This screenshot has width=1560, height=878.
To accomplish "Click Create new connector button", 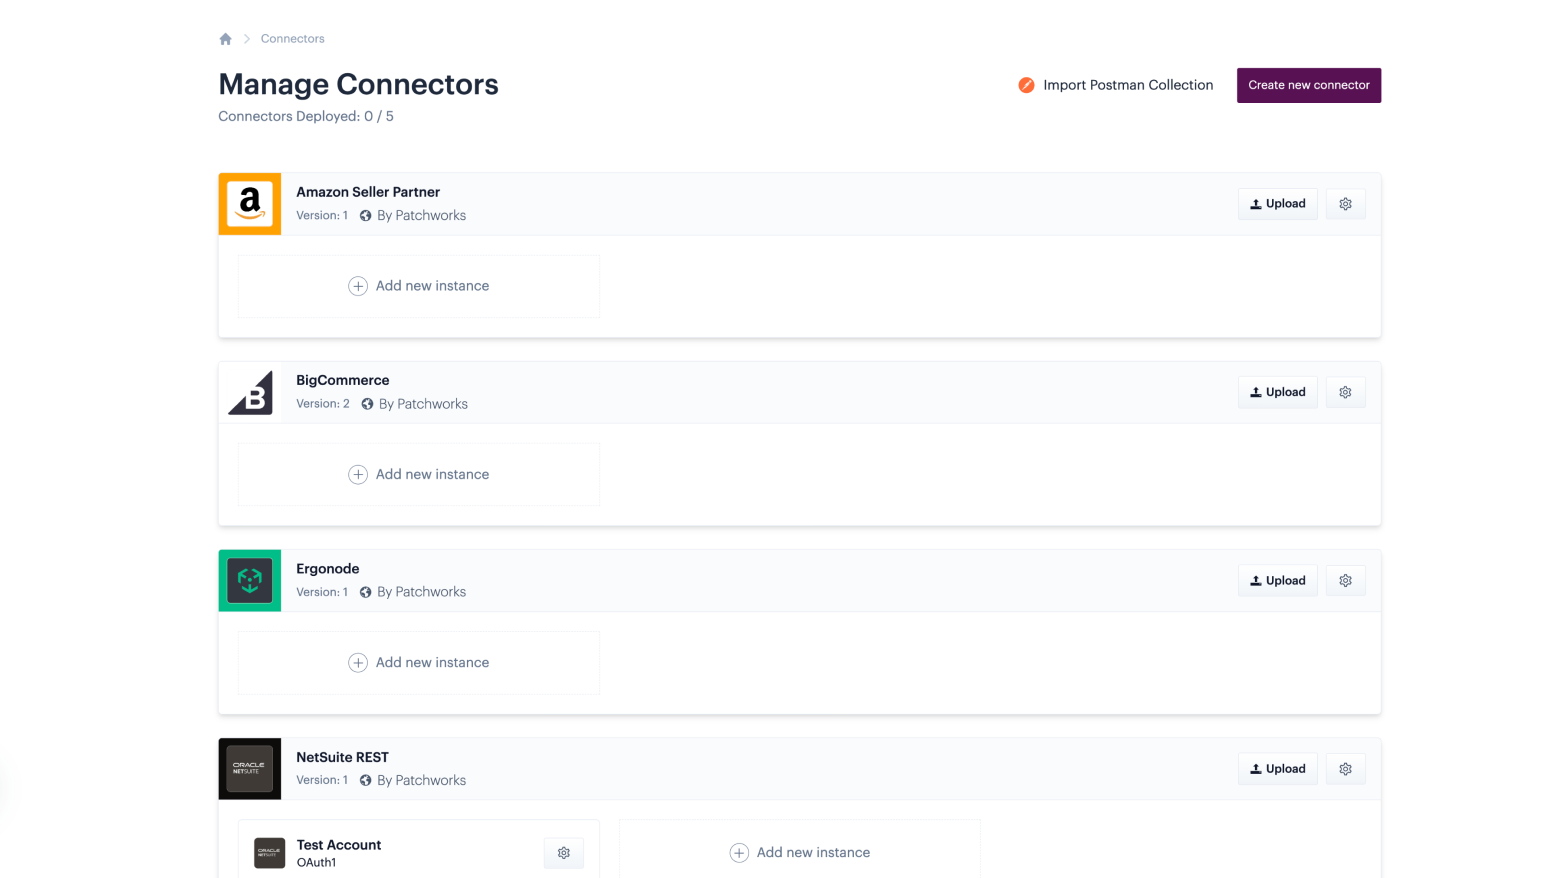I will click(1308, 85).
